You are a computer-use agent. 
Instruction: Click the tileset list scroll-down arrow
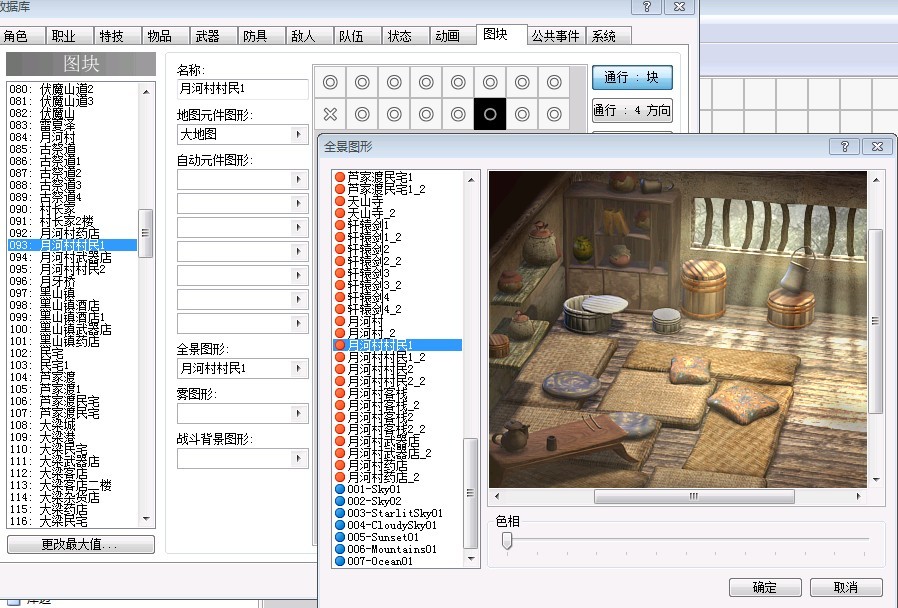pyautogui.click(x=146, y=519)
